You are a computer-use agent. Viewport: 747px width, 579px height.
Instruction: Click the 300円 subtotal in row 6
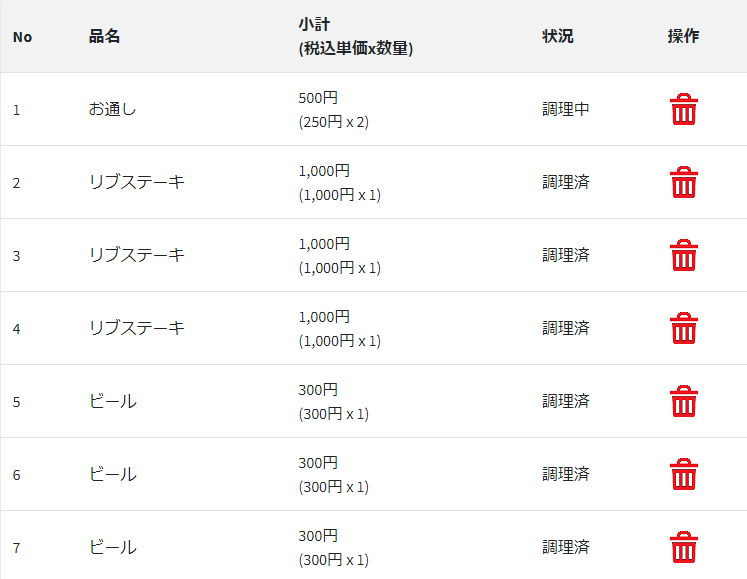pos(318,463)
